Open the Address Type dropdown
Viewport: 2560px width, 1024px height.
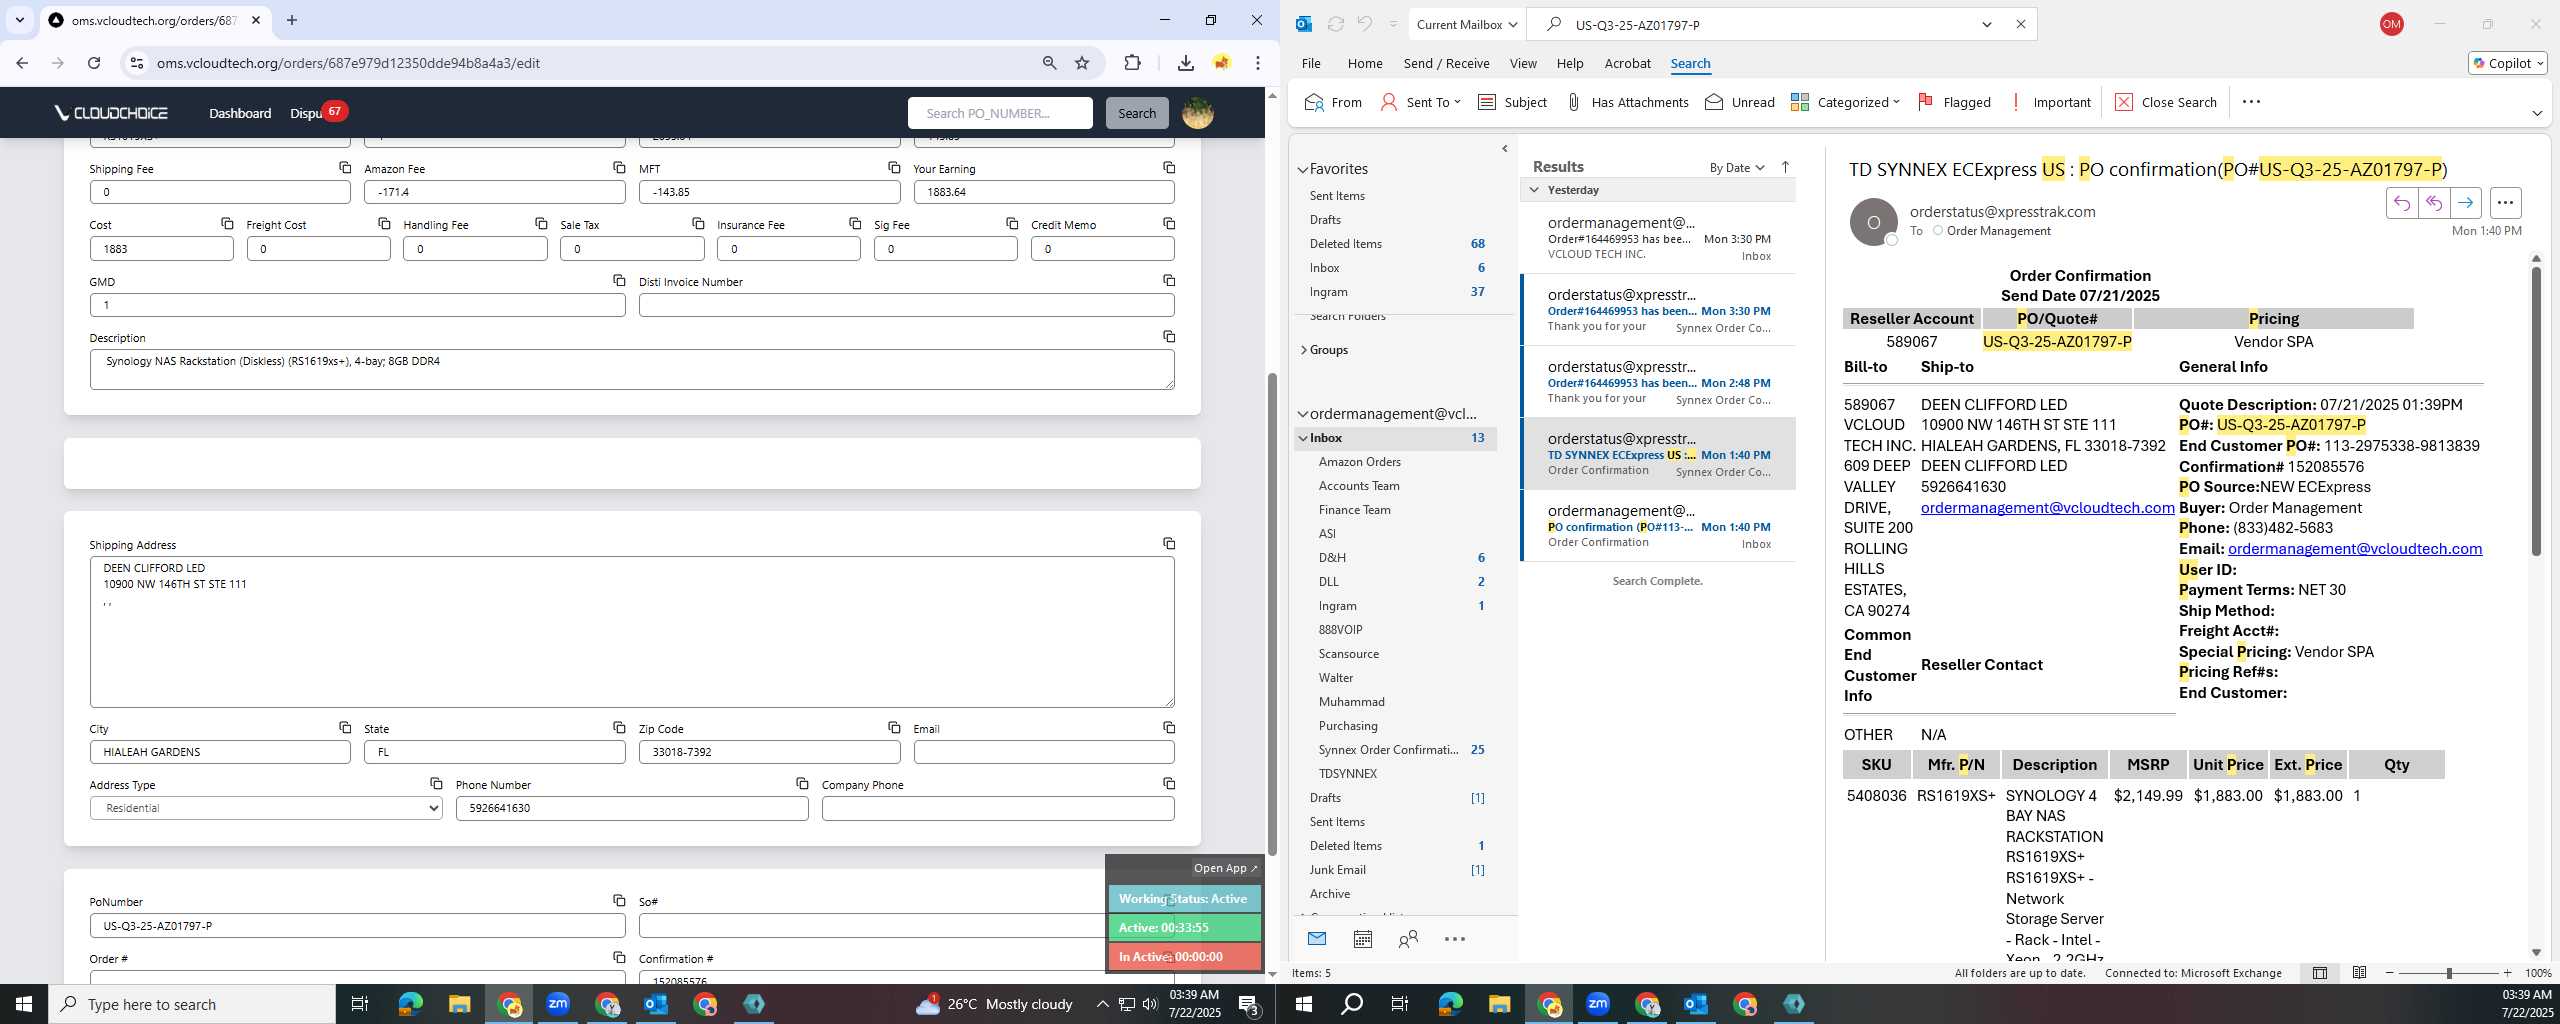tap(266, 808)
